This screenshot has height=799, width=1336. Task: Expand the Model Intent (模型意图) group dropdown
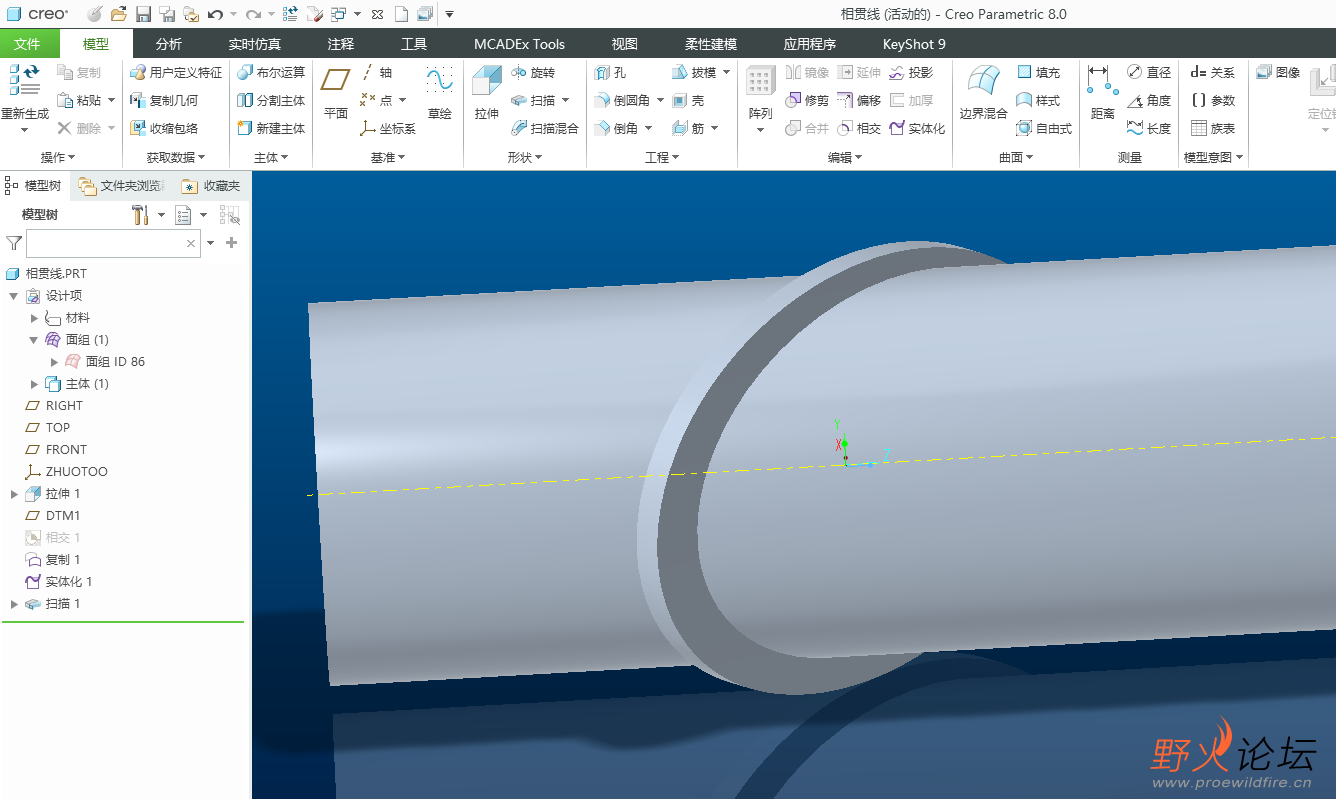click(x=1214, y=157)
